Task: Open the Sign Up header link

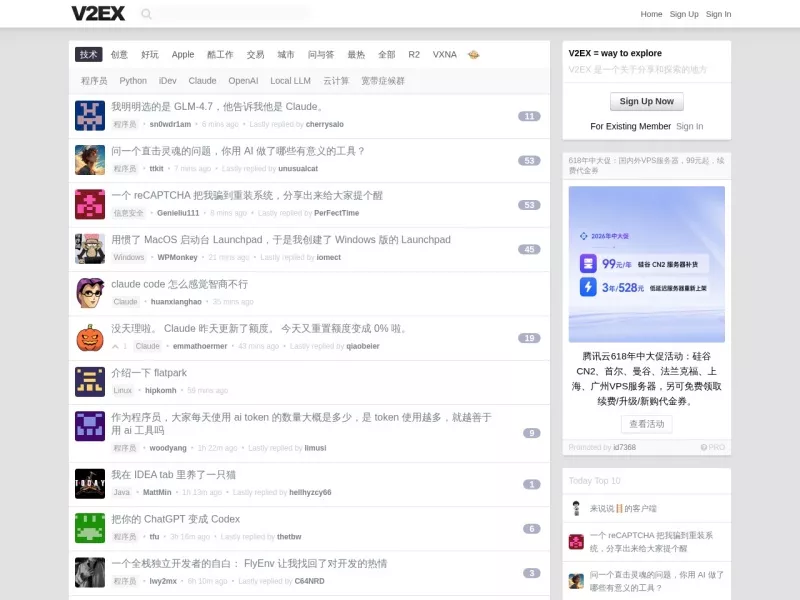Action: tap(684, 14)
